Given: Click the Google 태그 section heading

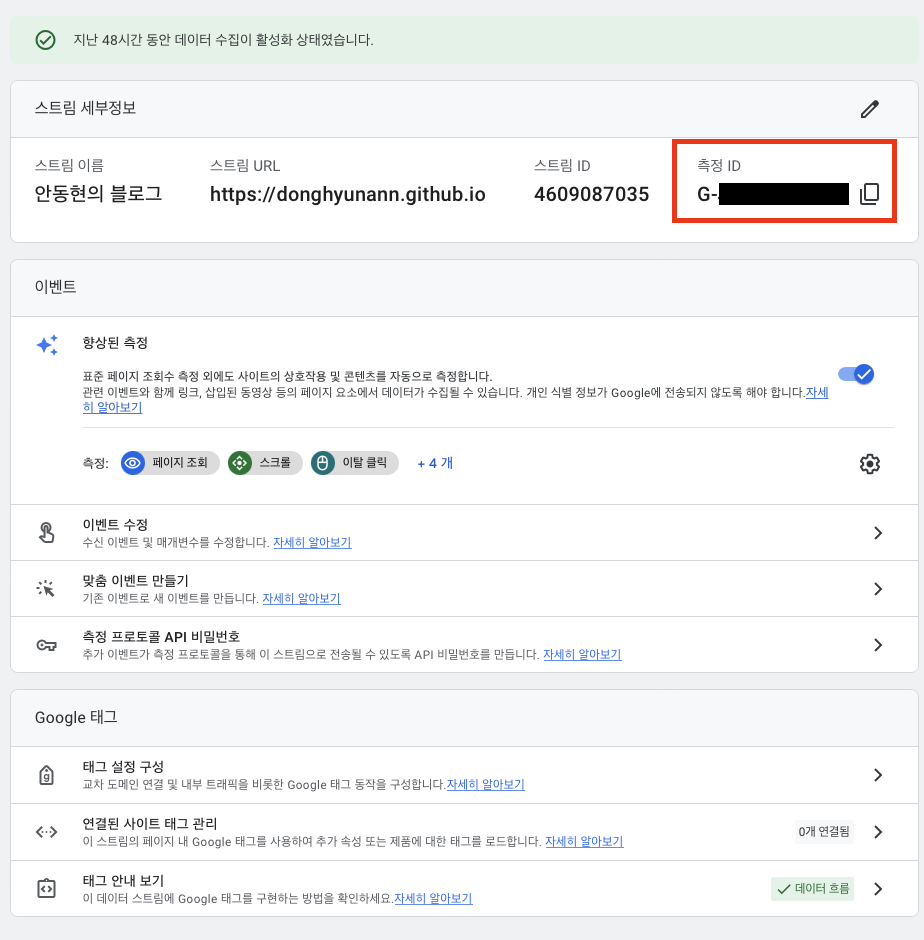Looking at the screenshot, I should (x=76, y=717).
